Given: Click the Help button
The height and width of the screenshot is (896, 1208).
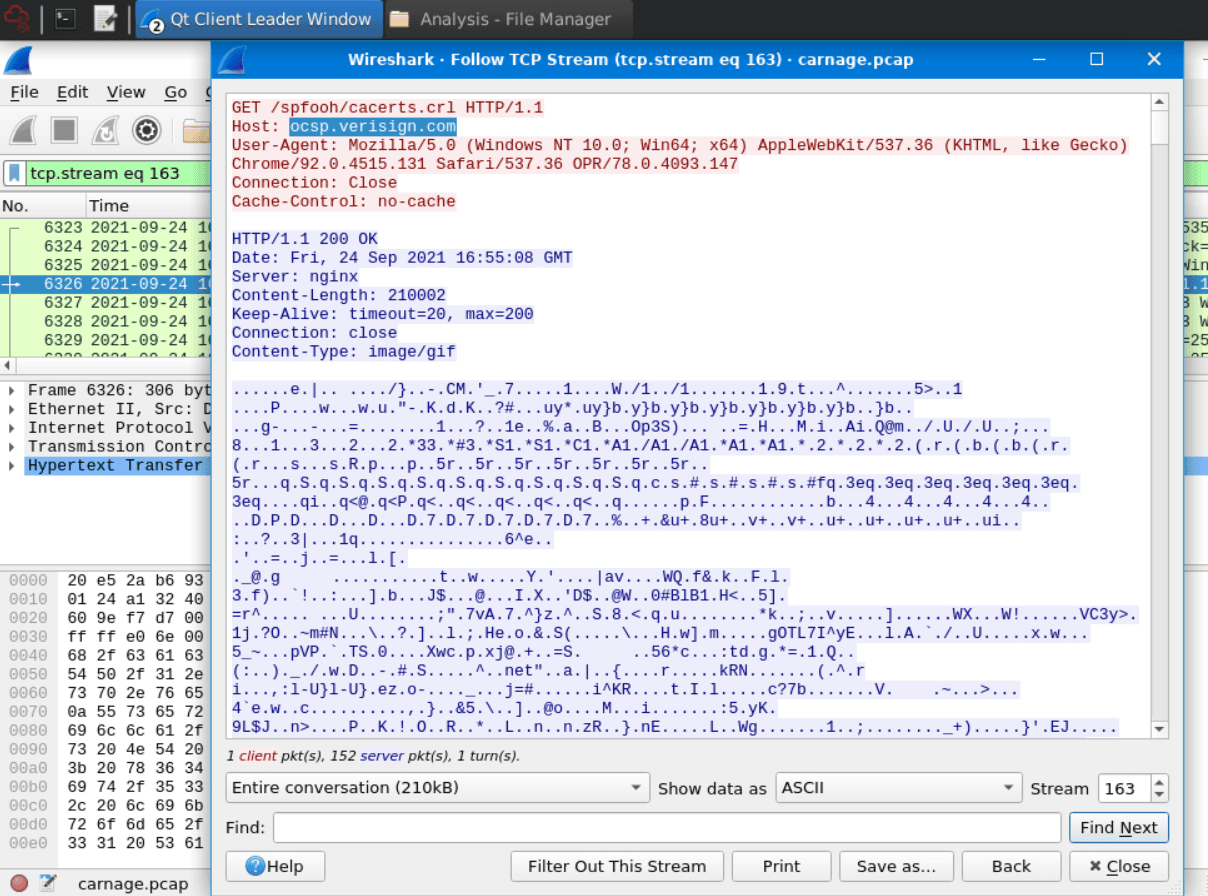Looking at the screenshot, I should tap(274, 866).
